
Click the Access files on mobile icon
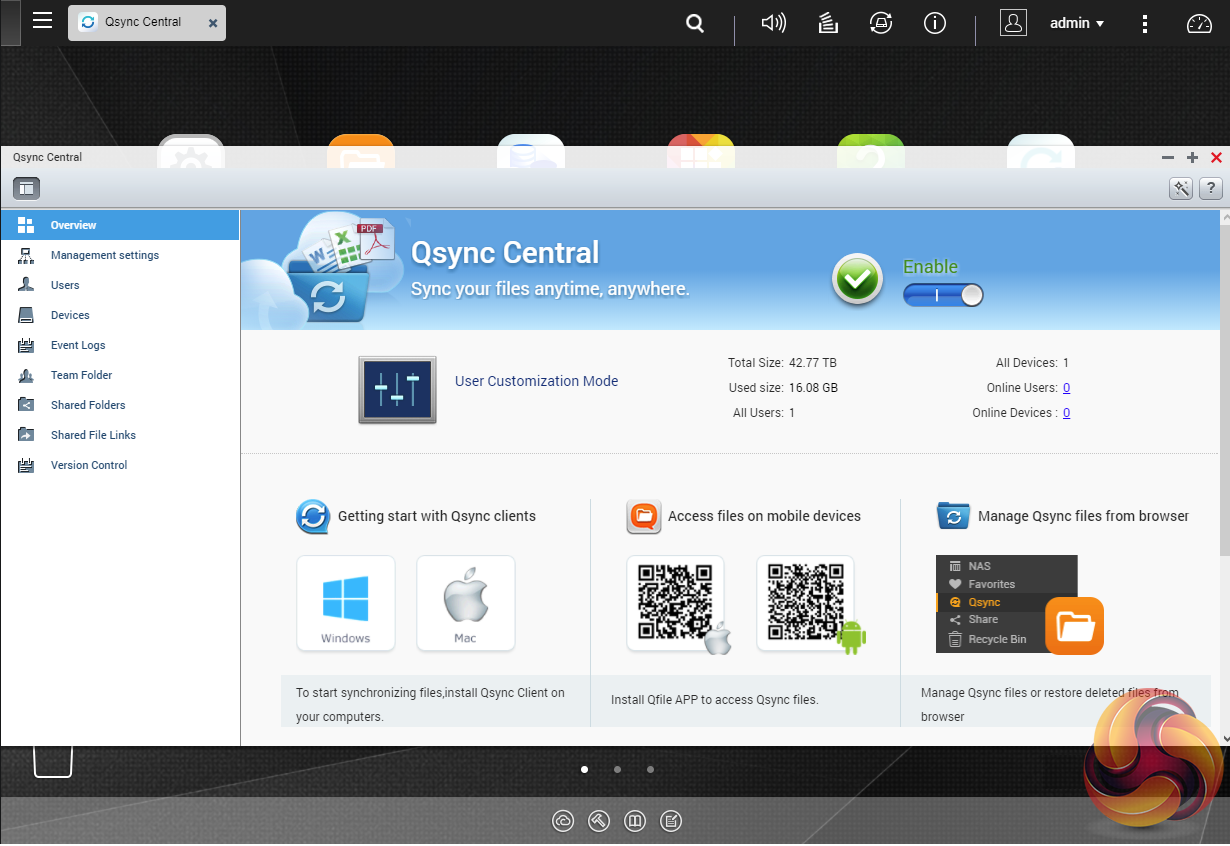(x=644, y=517)
